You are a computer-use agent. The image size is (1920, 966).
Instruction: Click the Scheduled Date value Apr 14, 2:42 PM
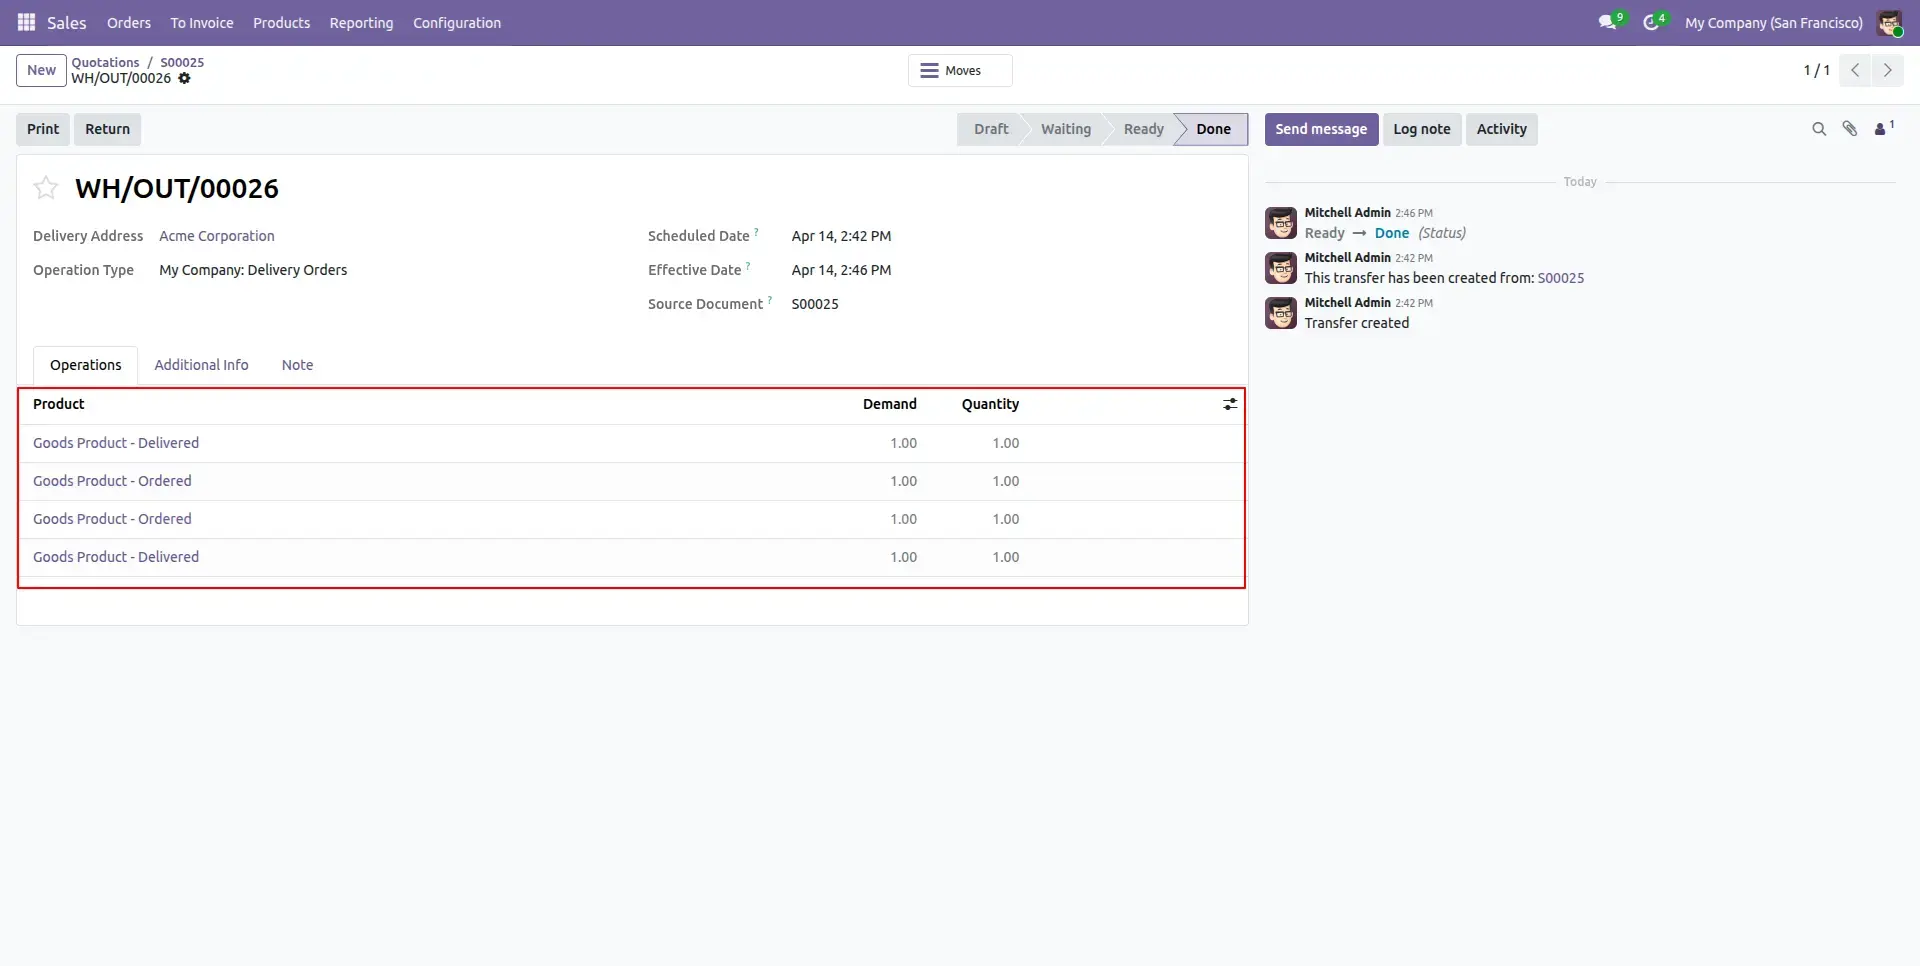point(841,236)
